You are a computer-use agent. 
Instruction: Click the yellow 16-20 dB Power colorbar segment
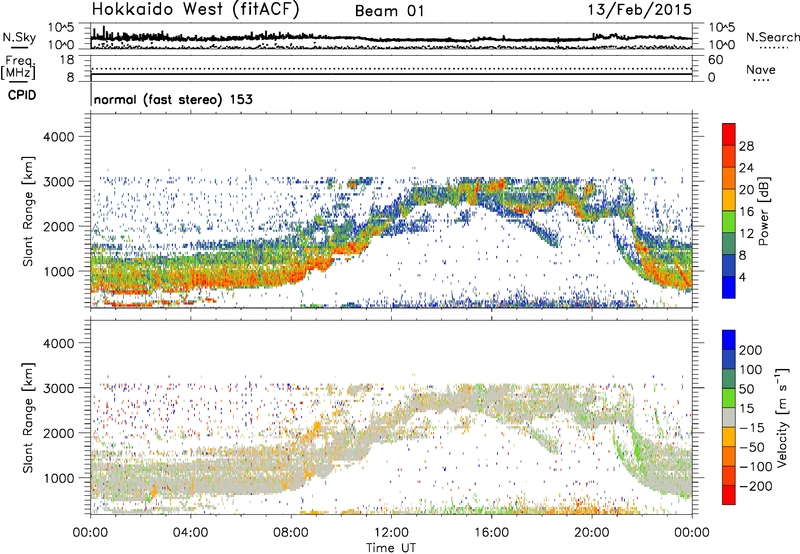(x=729, y=200)
